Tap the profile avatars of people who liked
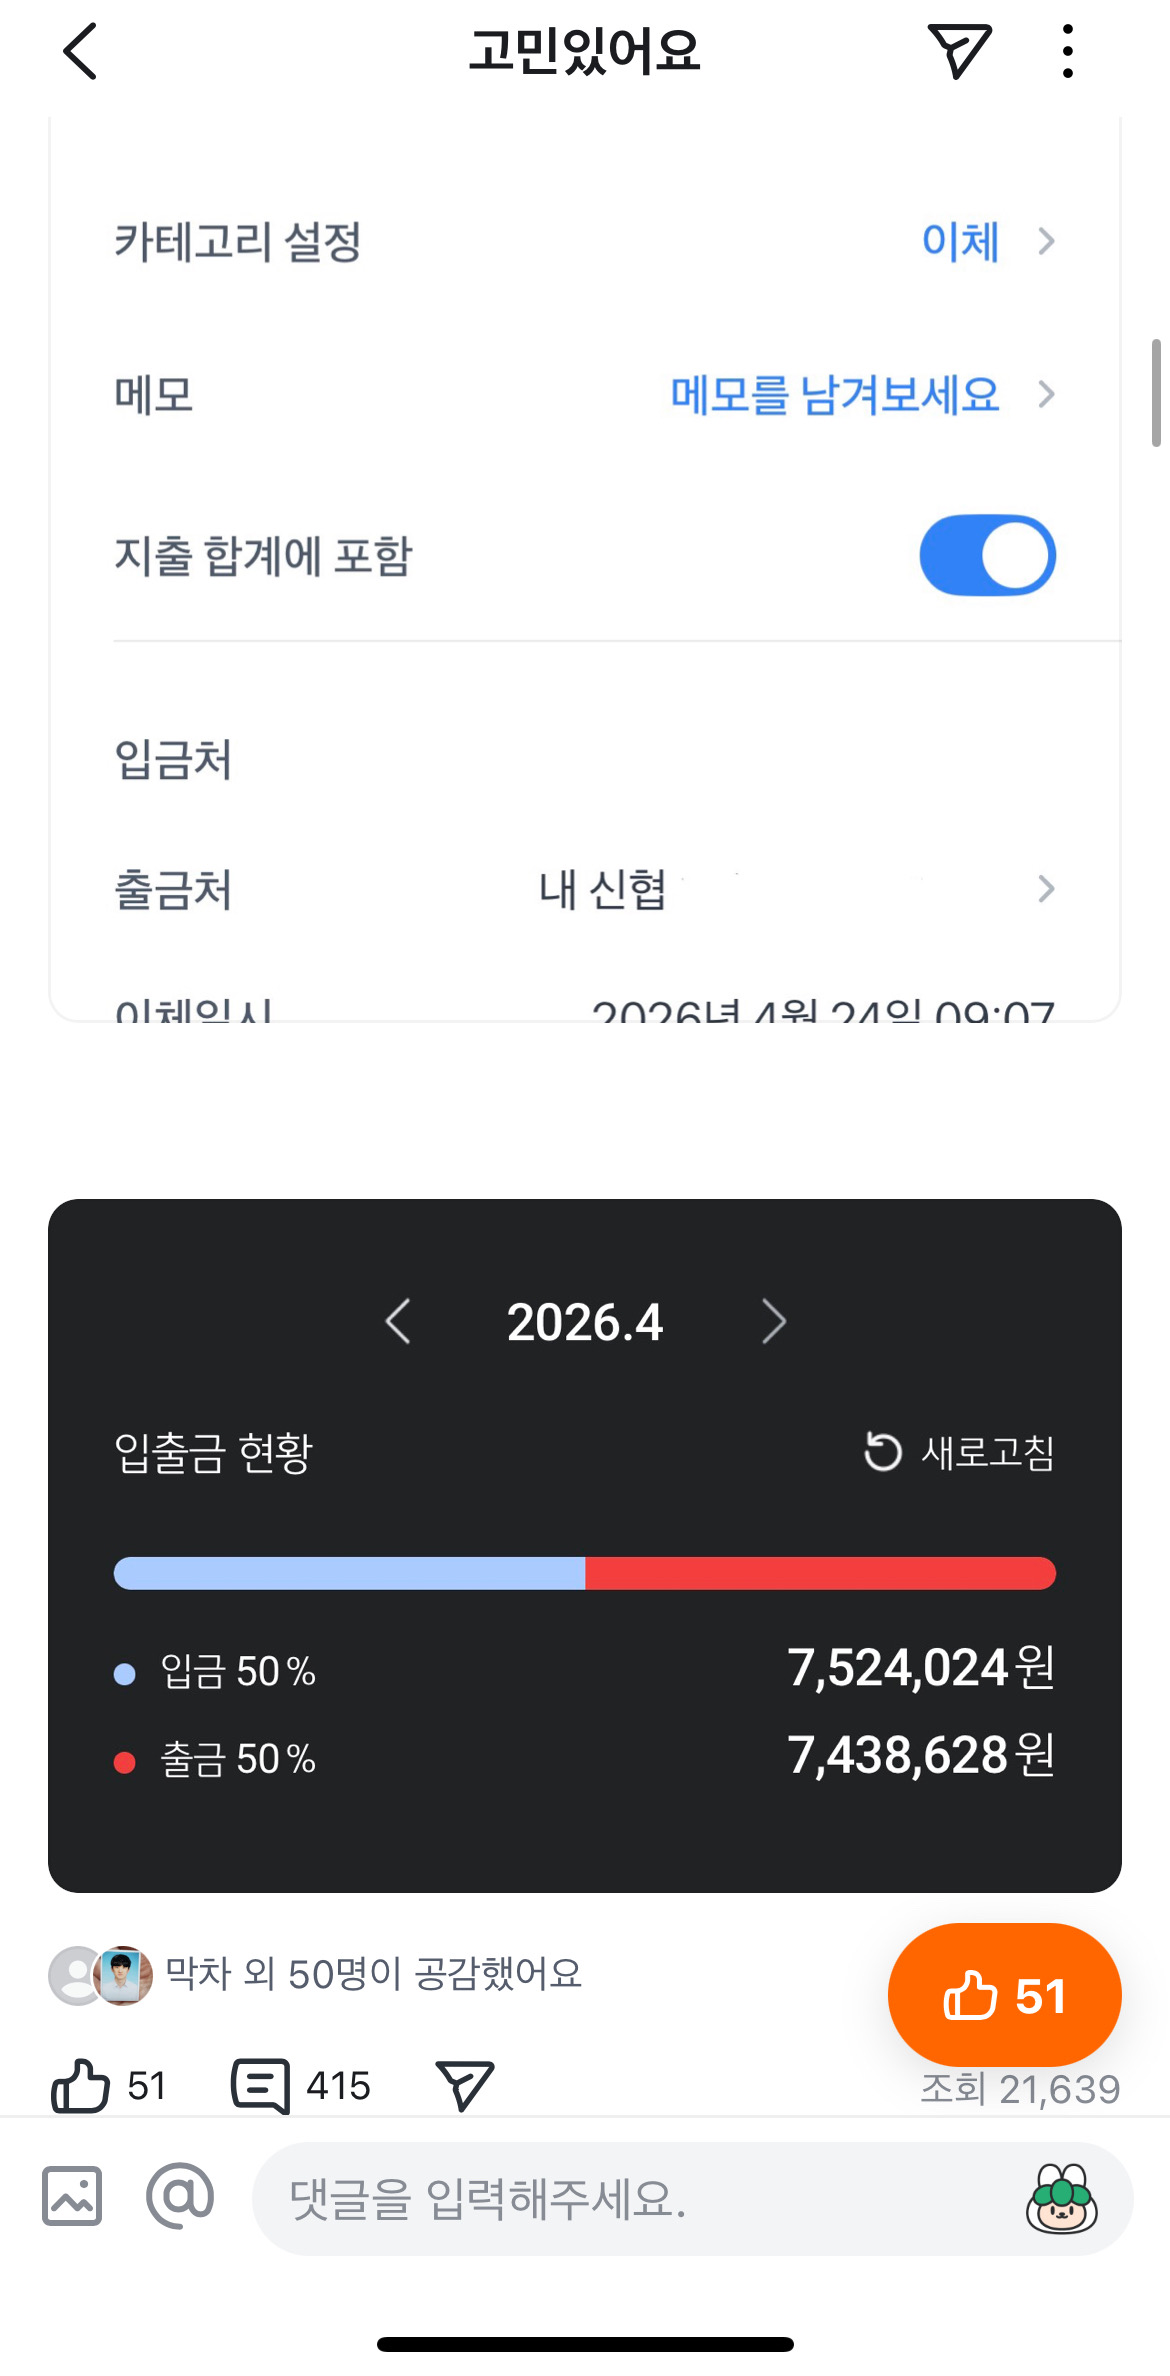This screenshot has width=1170, height=2376. 101,1975
